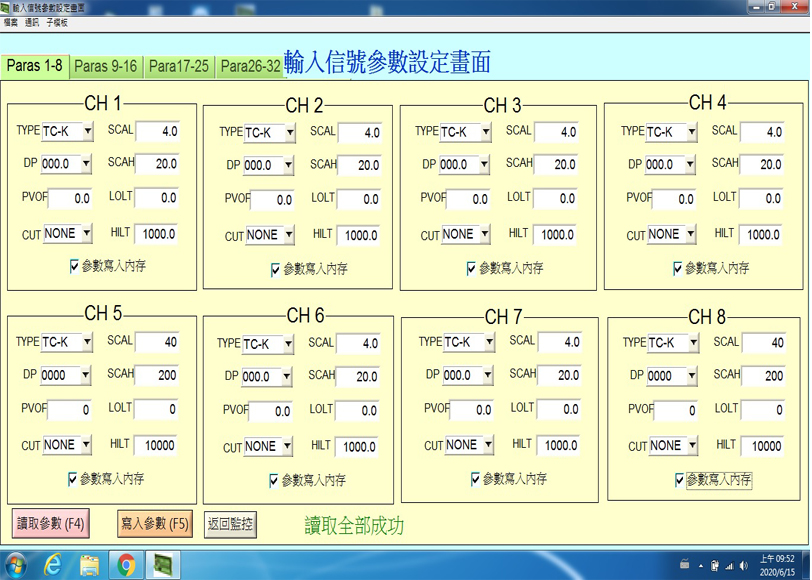Toggle CH 8 參數寫入內存 checkbox

679,480
